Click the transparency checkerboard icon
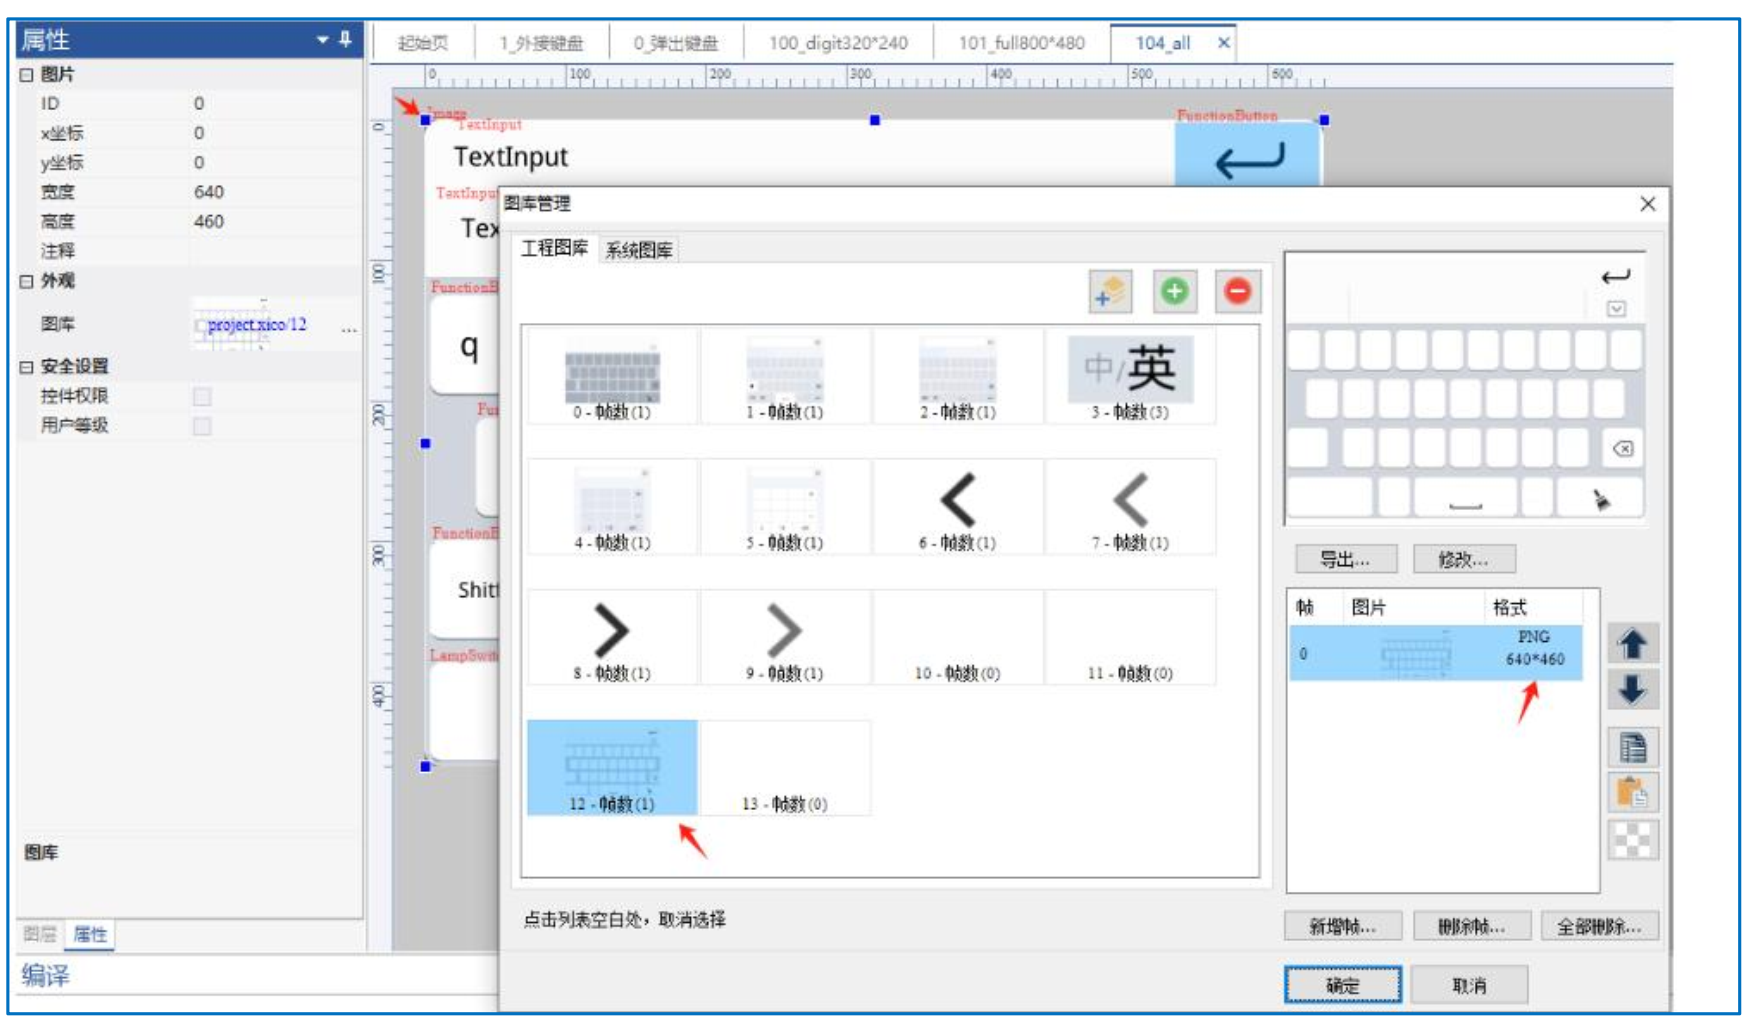The width and height of the screenshot is (1747, 1032). point(1632,840)
